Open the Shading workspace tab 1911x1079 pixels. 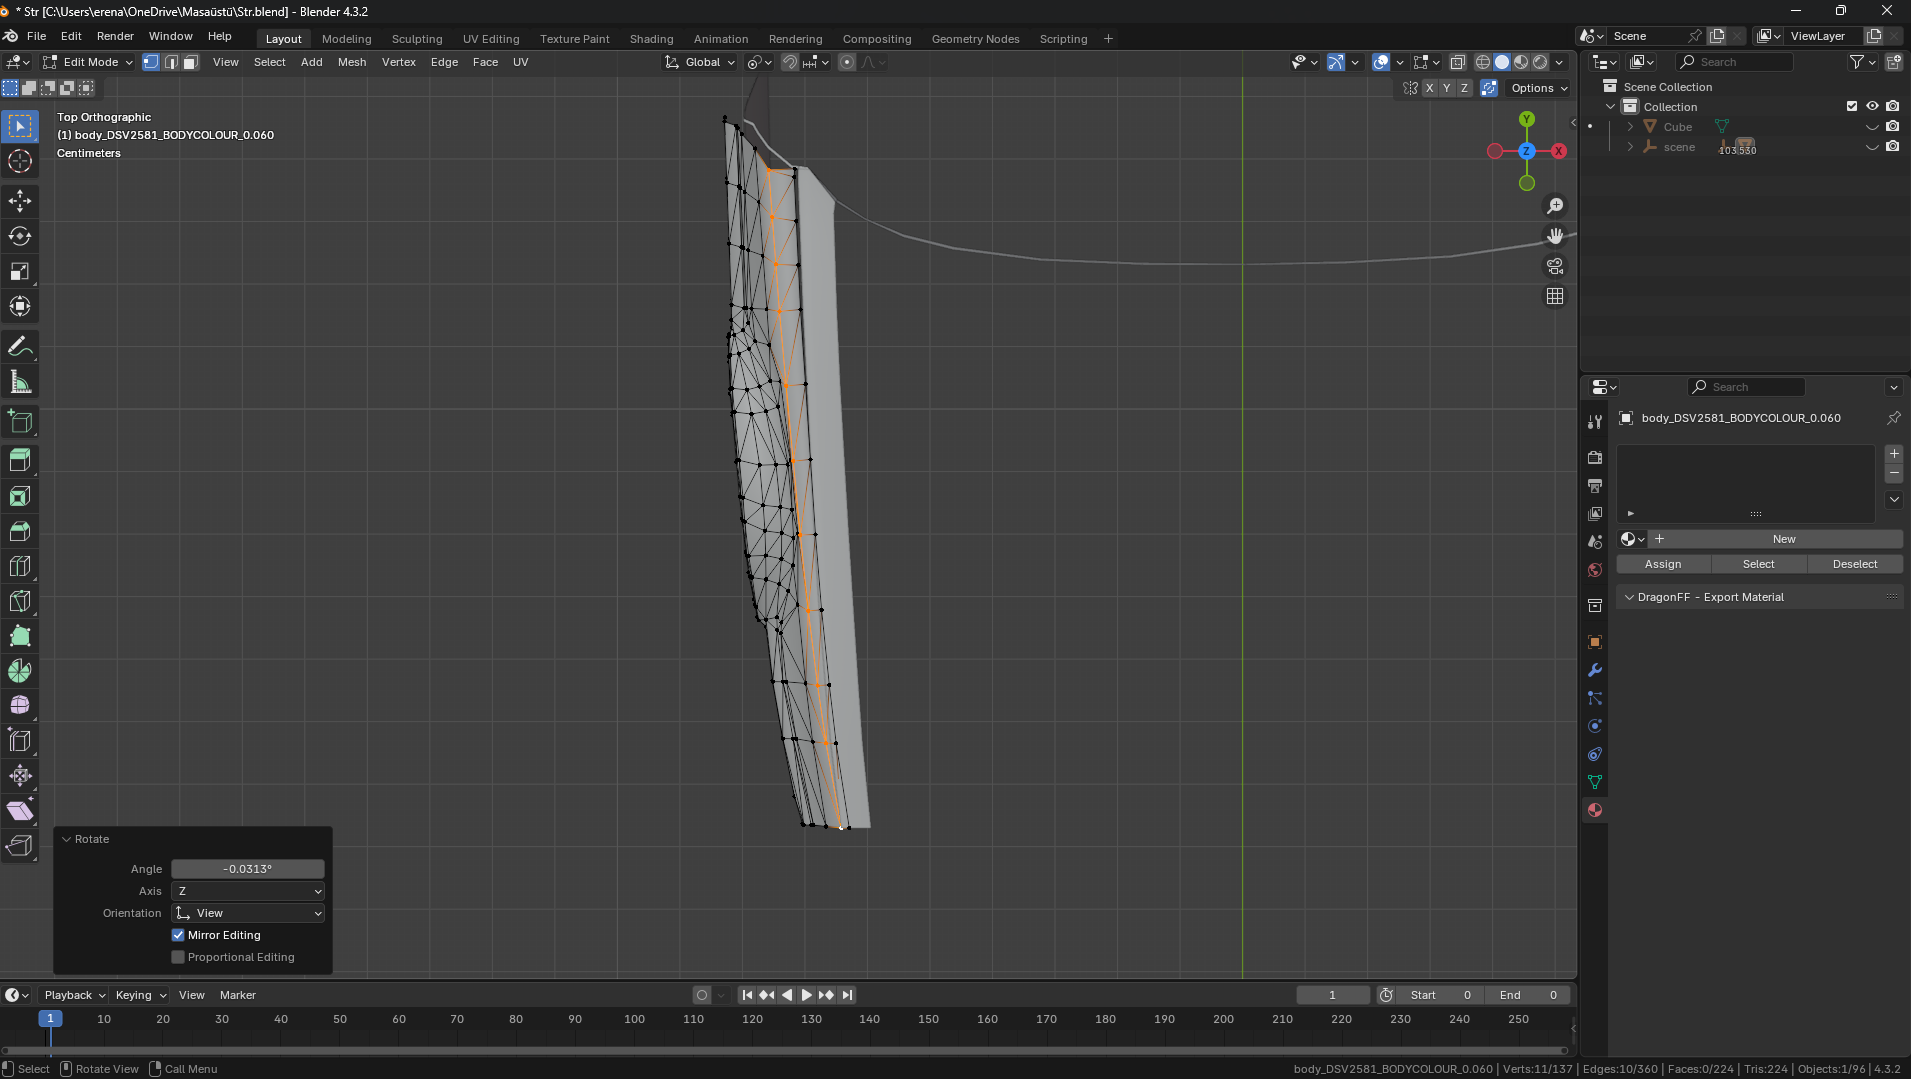[x=651, y=39]
